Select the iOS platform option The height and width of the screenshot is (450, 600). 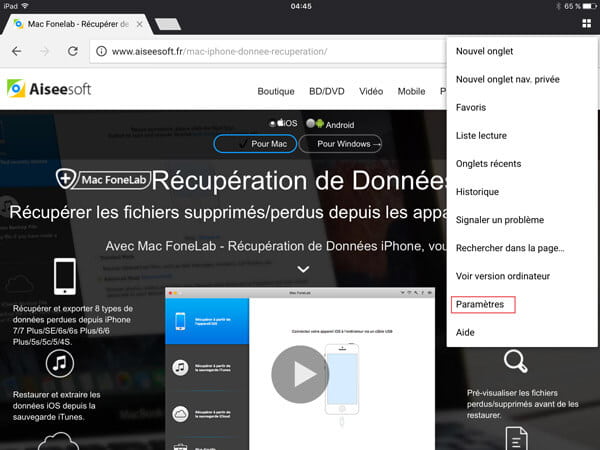click(284, 123)
